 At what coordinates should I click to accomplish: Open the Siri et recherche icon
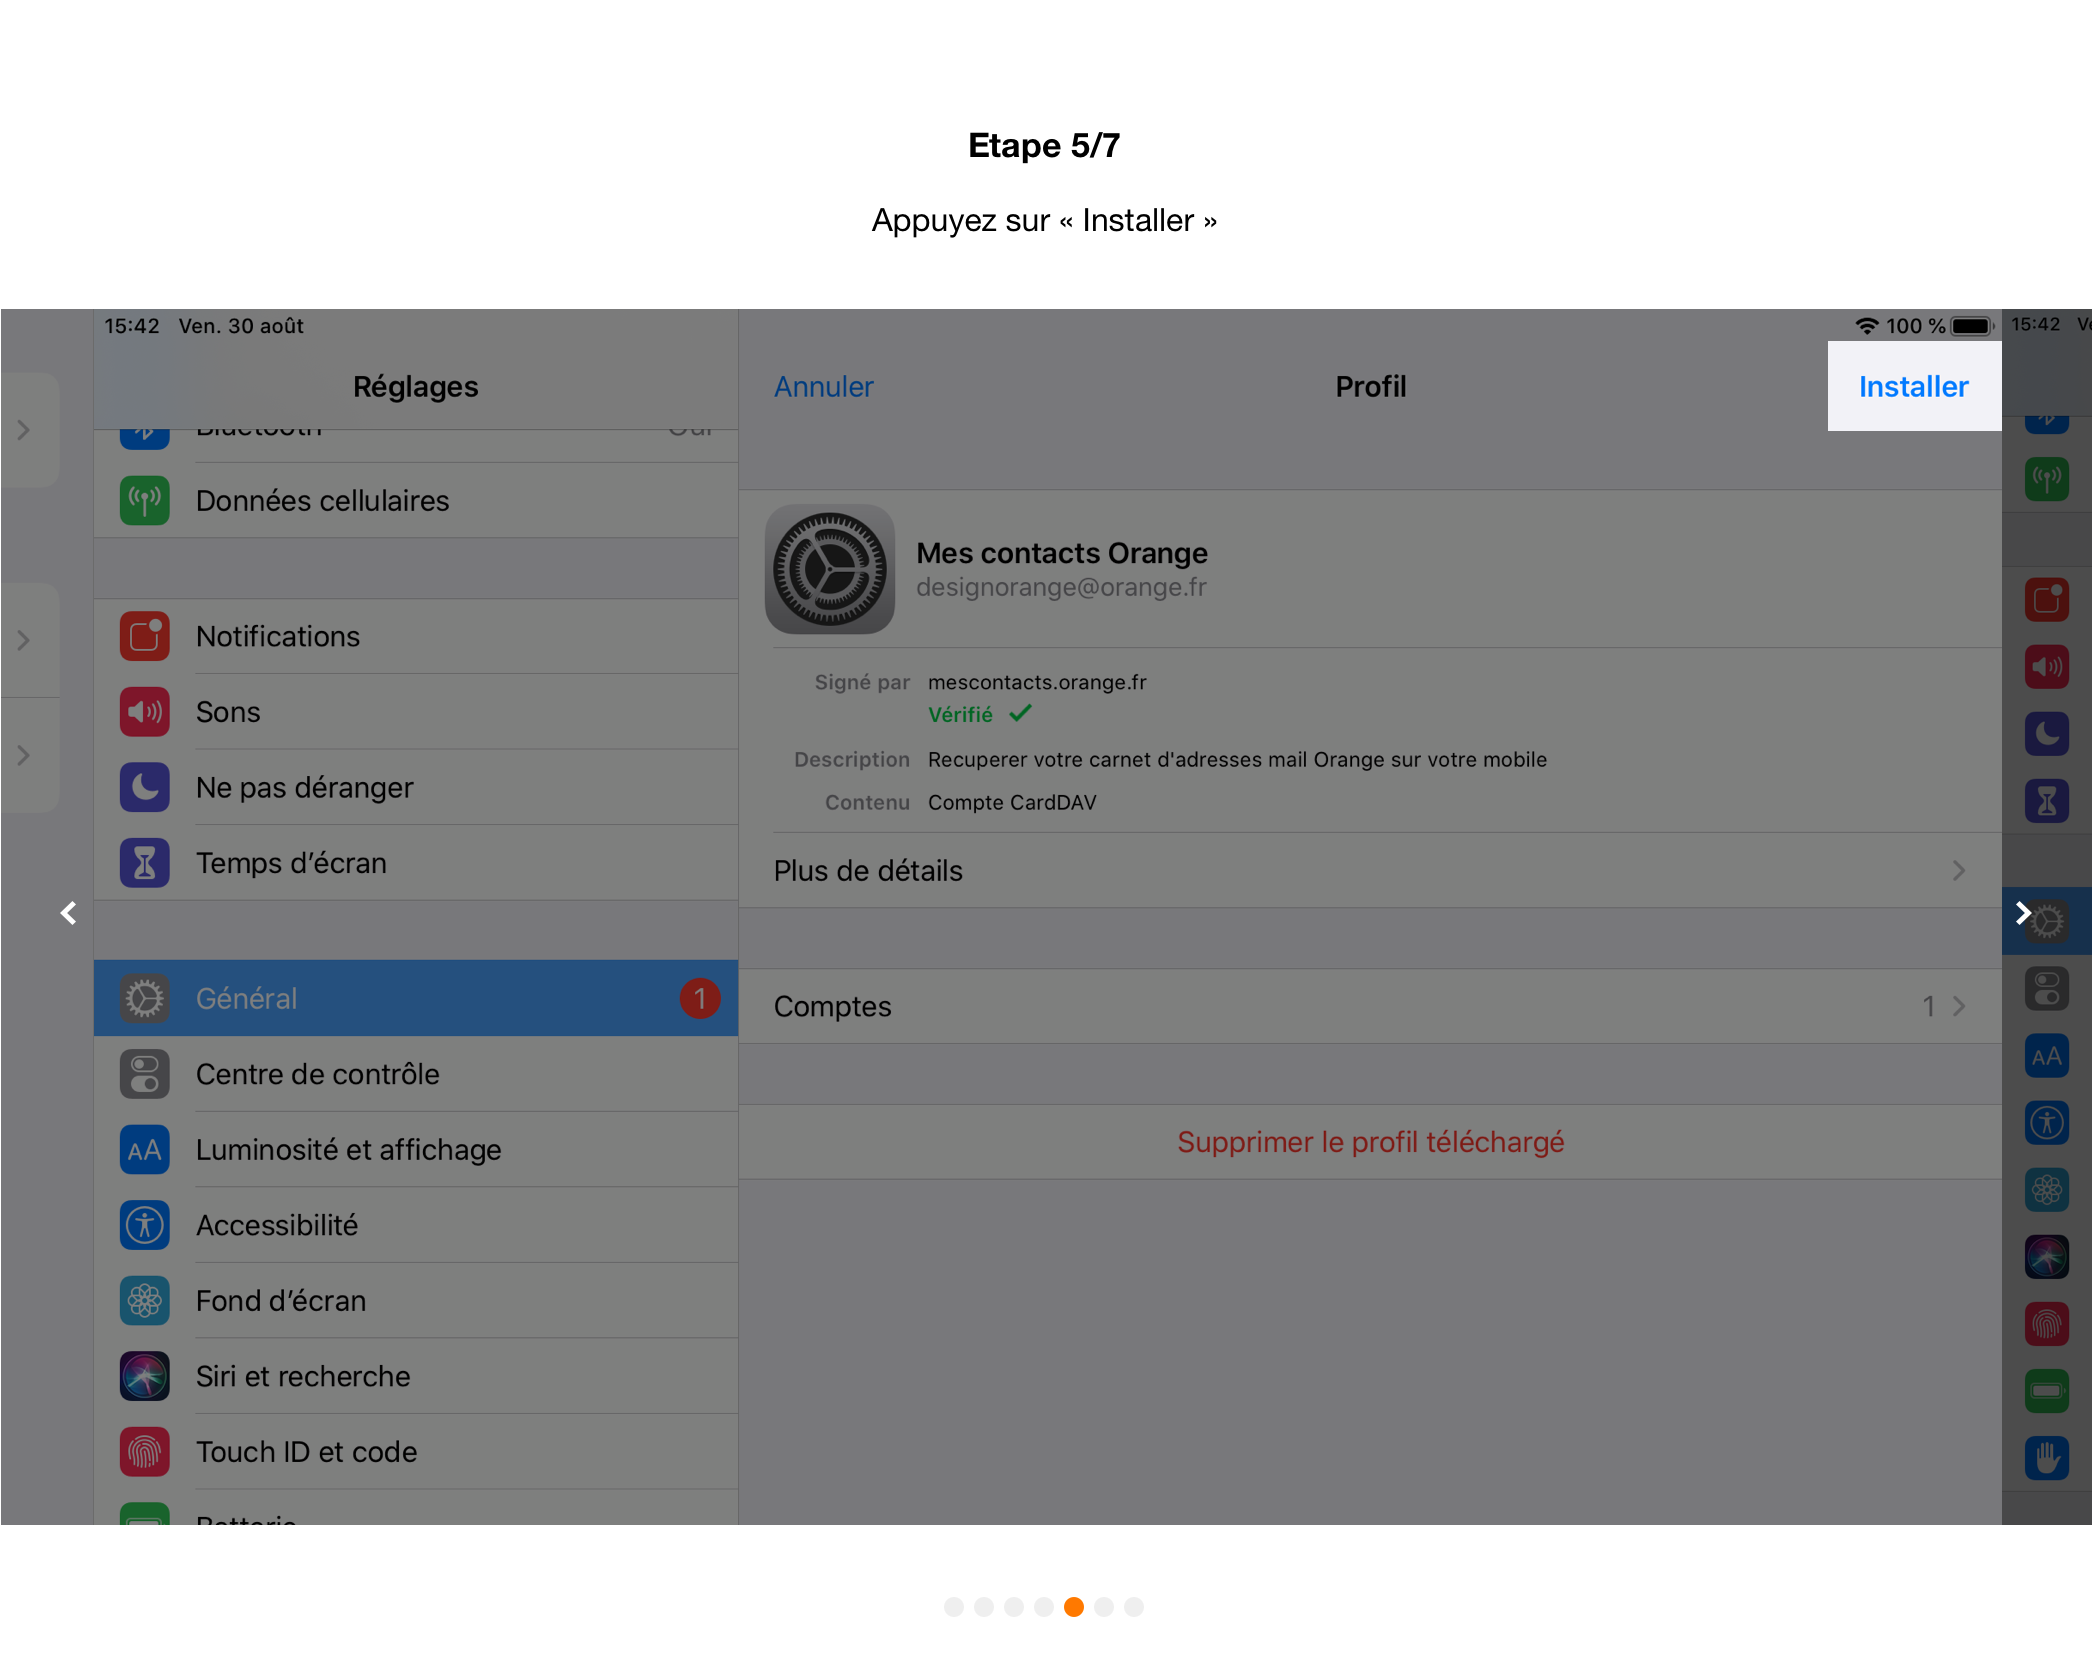tap(145, 1376)
